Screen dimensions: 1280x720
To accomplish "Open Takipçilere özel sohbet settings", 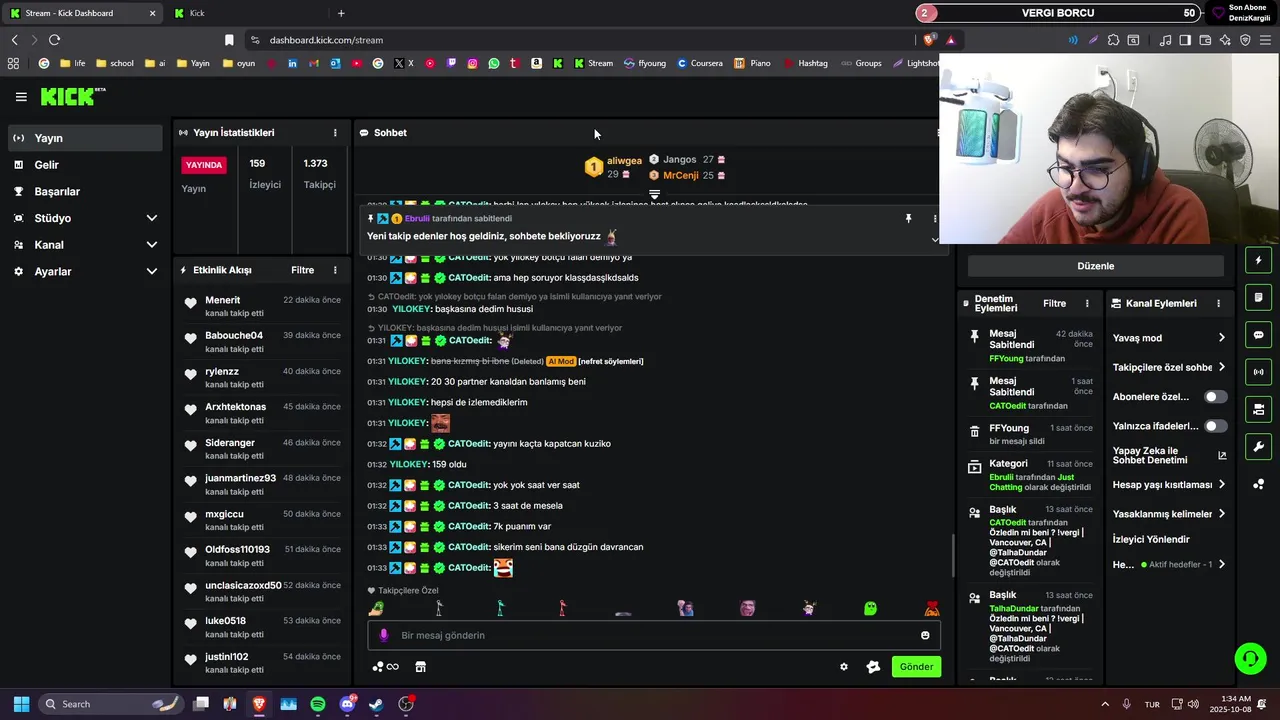I will [x=1169, y=367].
